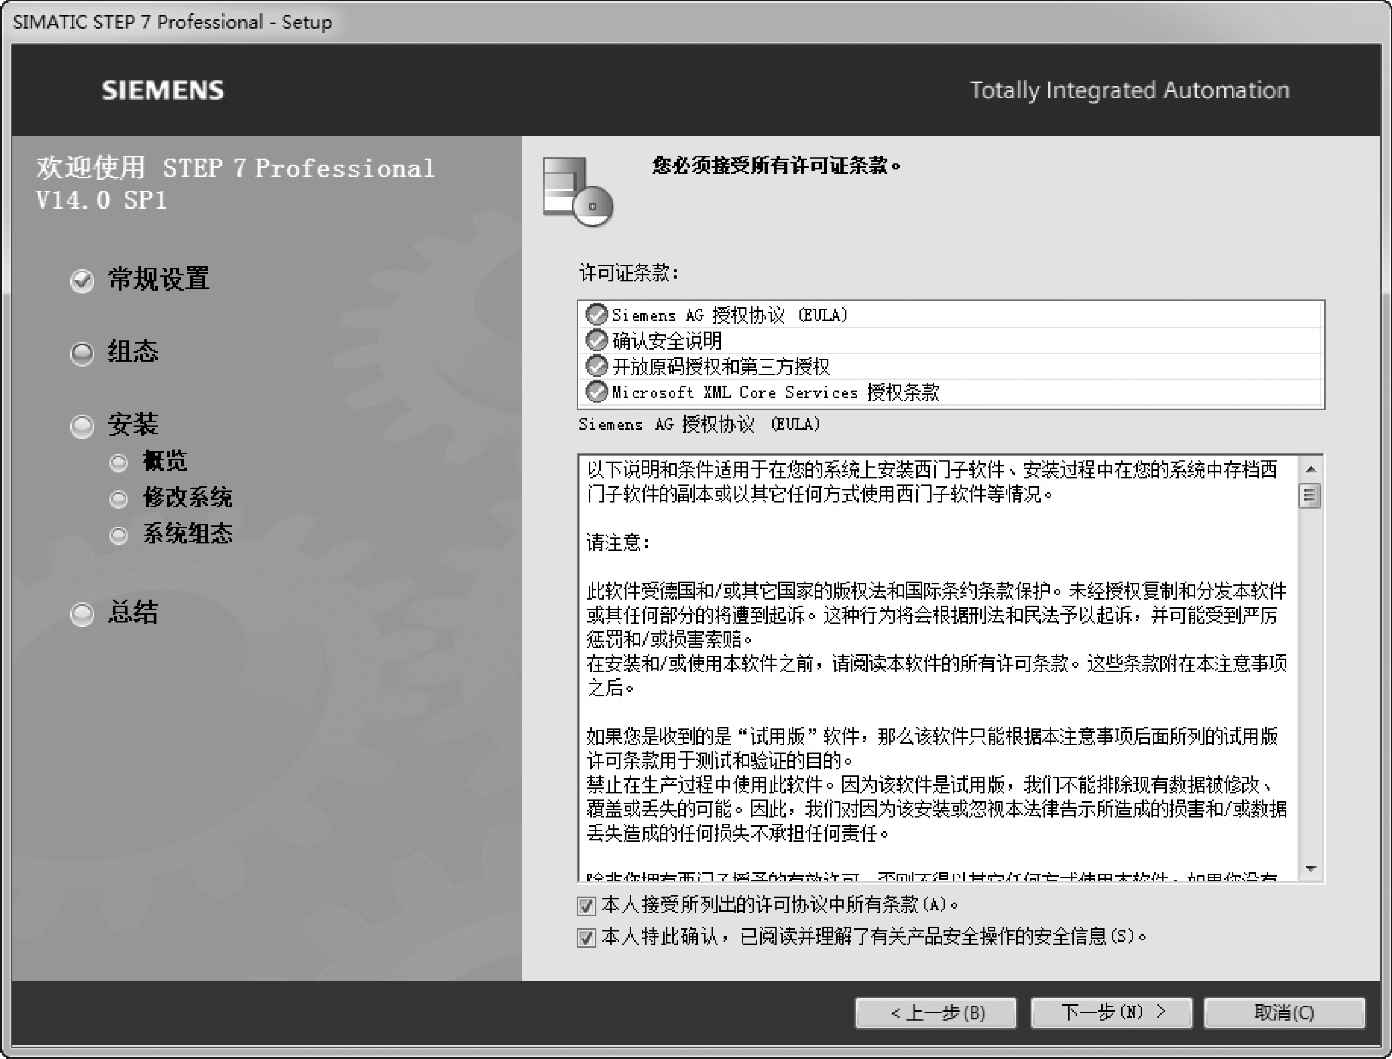Click the 系统组态 sub-step label
Viewport: 1392px width, 1059px height.
(x=188, y=533)
